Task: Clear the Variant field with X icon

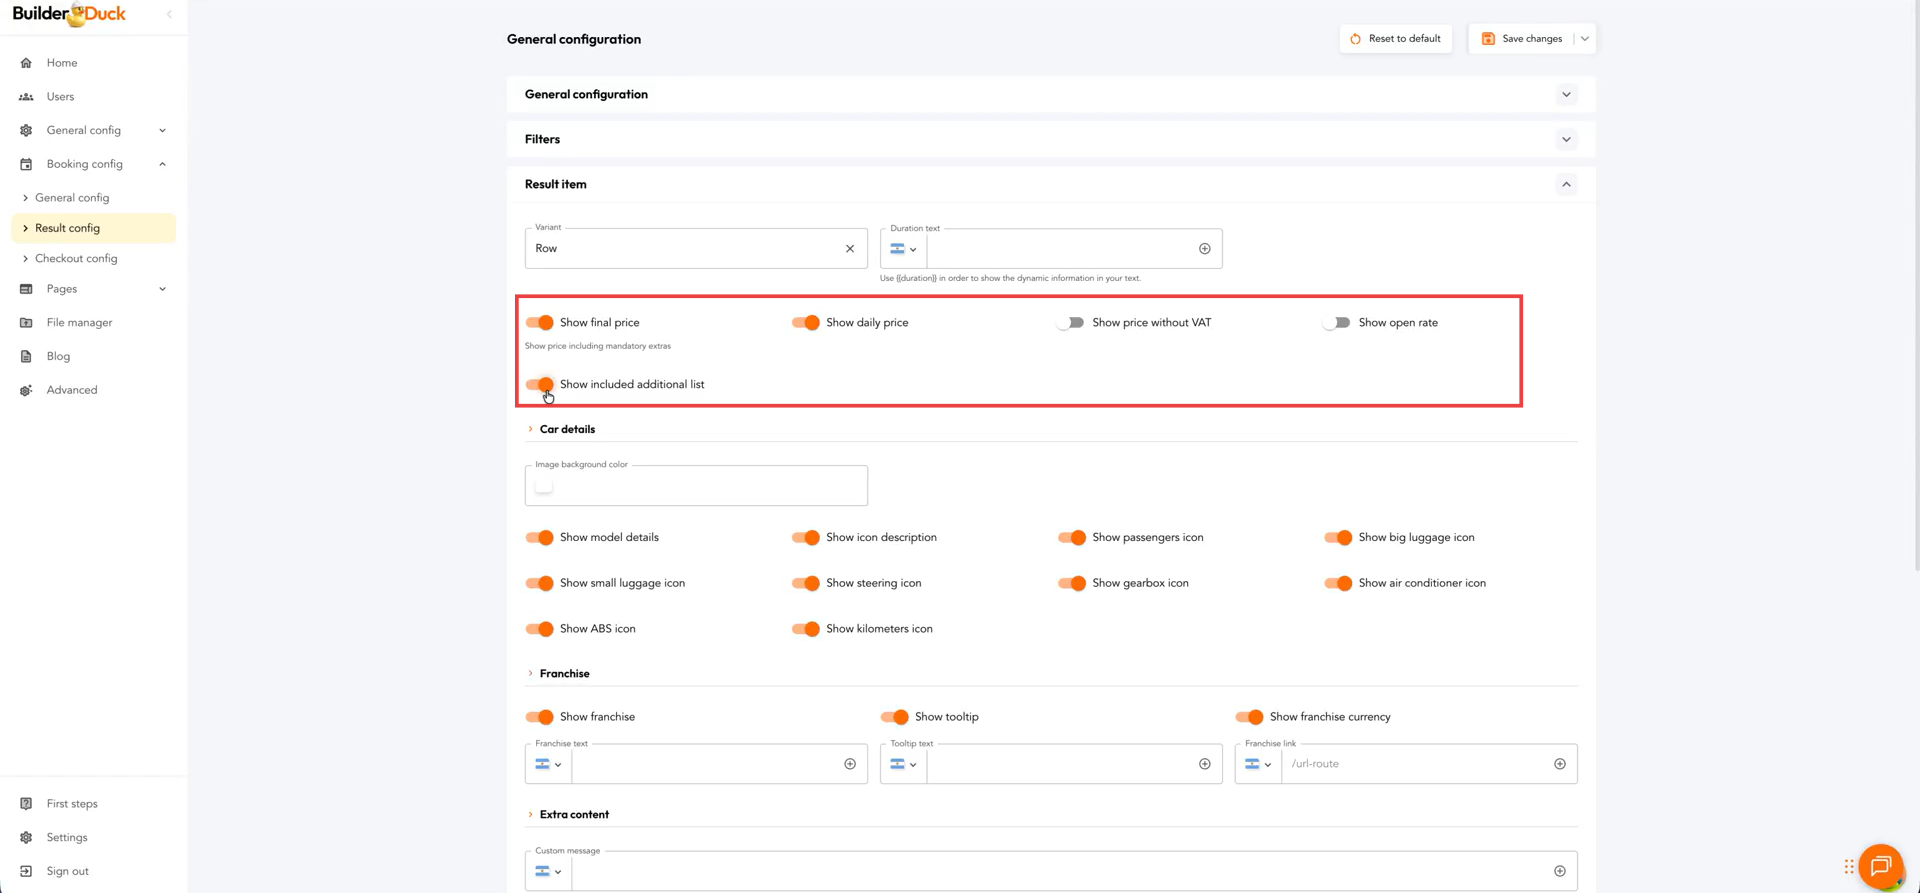Action: 850,249
